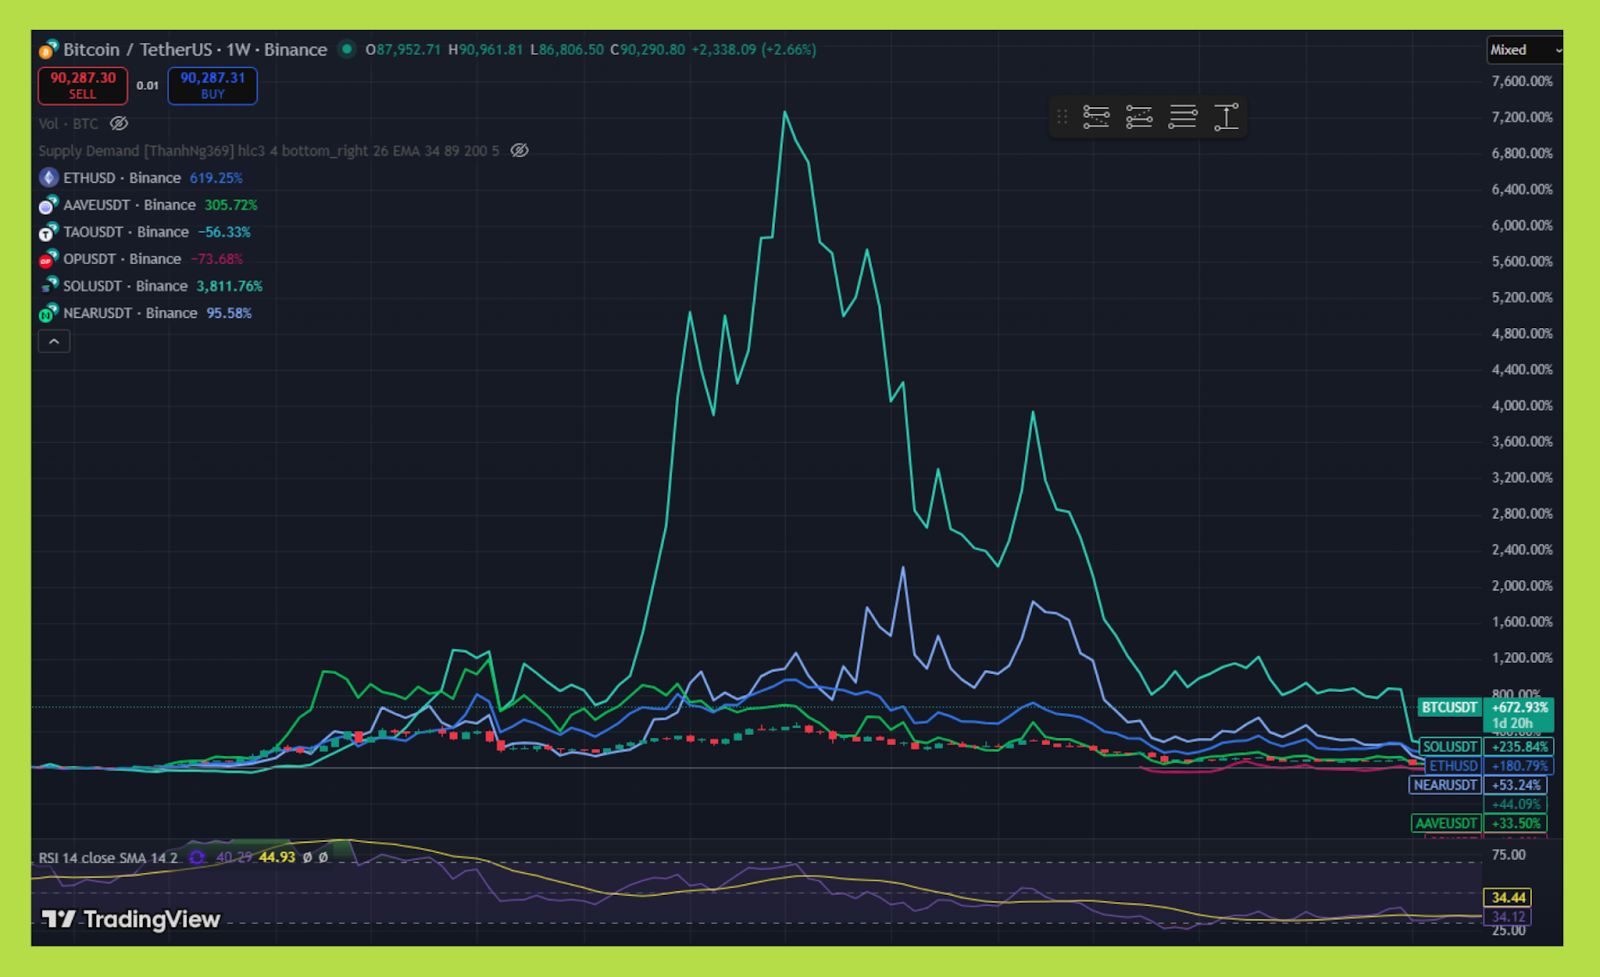Screen dimensions: 1600x977
Task: Click the first align icon in floating toolbar
Action: pyautogui.click(x=1096, y=118)
